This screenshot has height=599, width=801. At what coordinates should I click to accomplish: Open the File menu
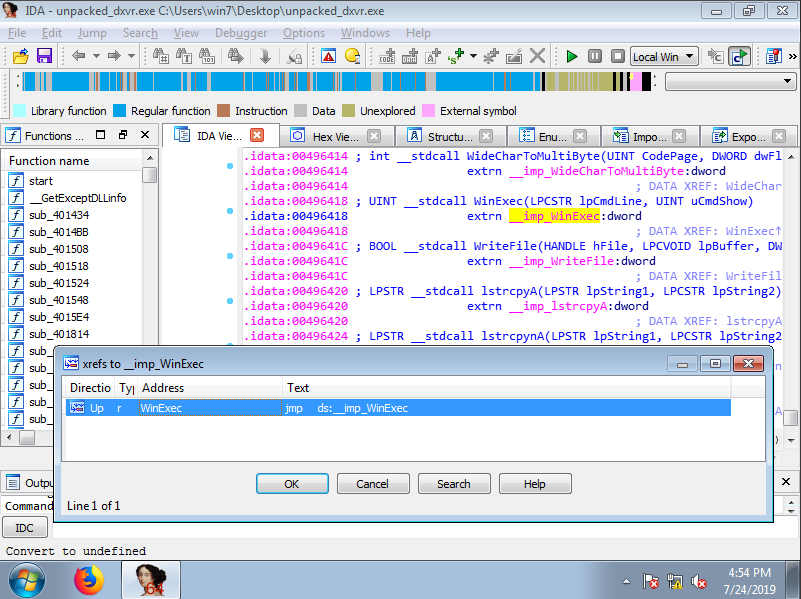(17, 33)
